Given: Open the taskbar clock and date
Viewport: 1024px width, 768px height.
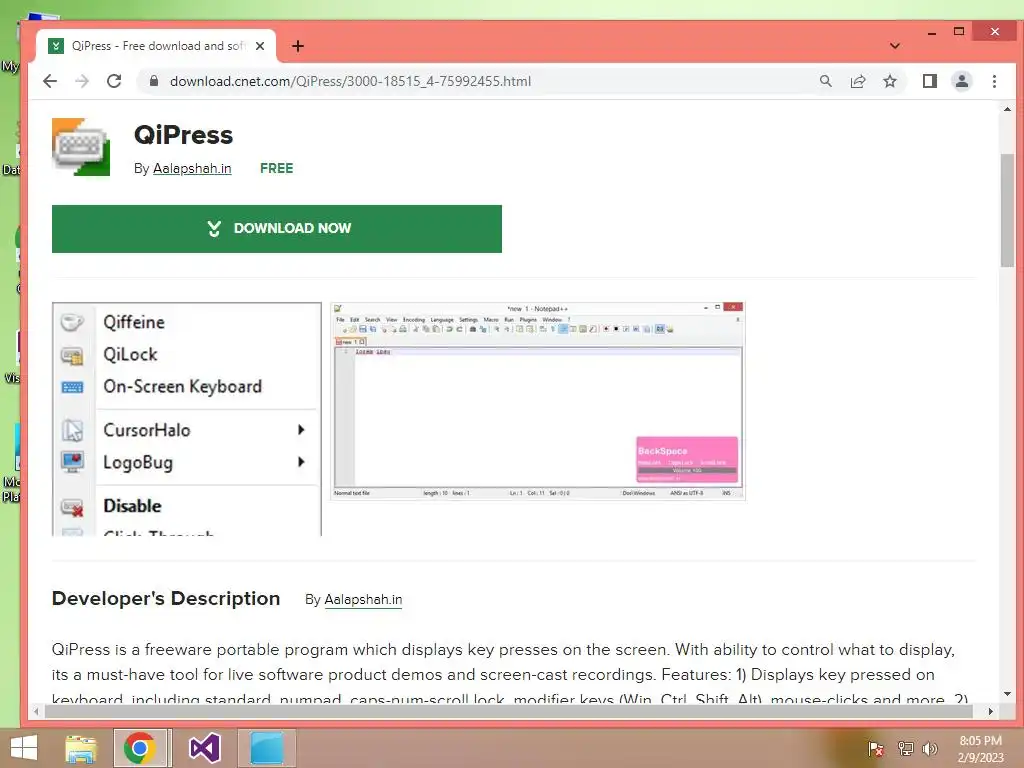Looking at the screenshot, I should (x=980, y=749).
